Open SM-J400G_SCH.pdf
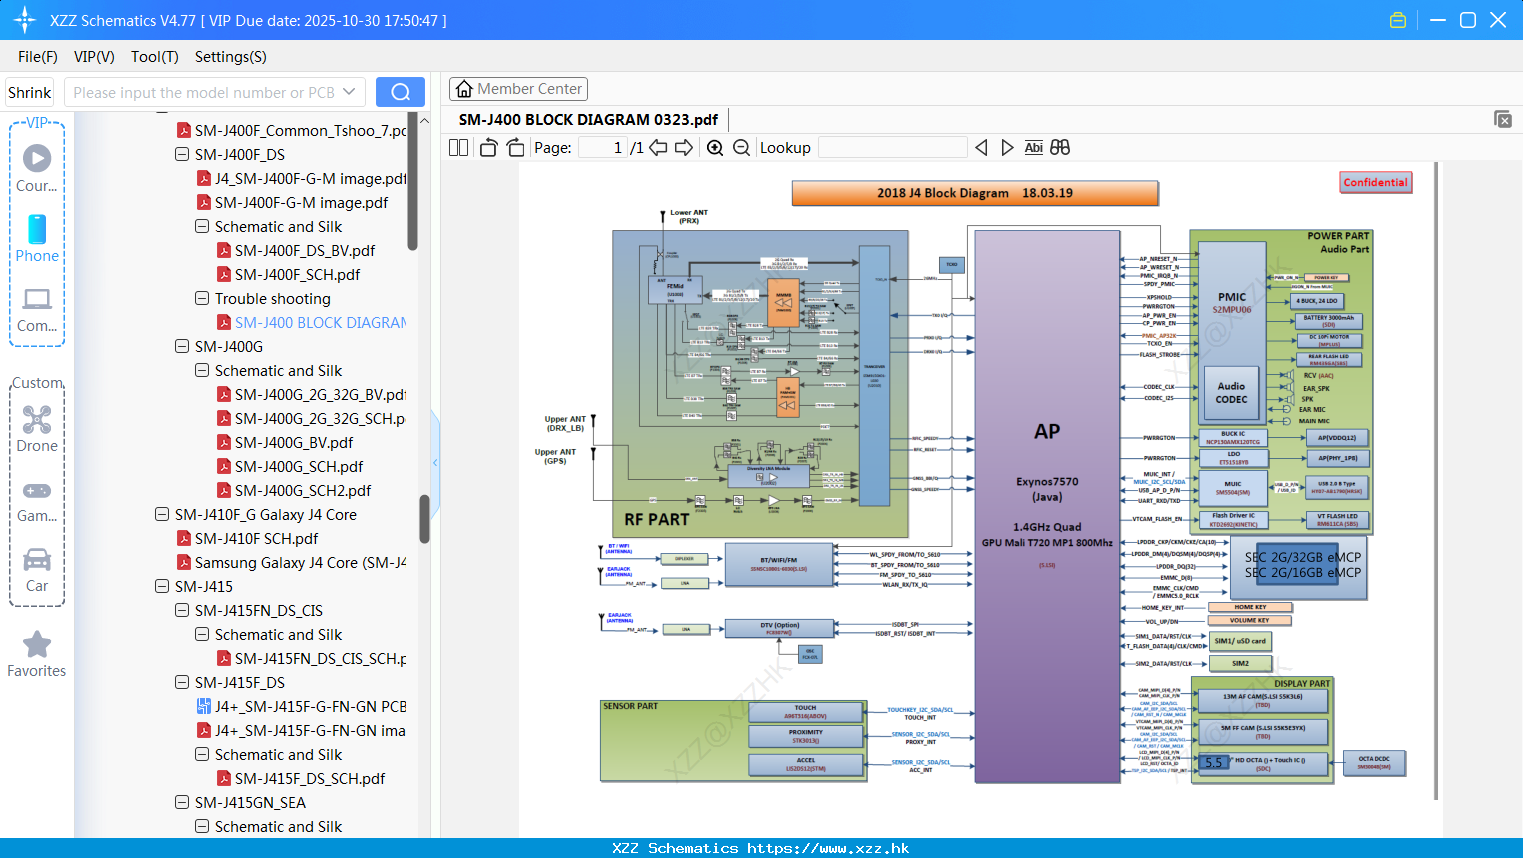The image size is (1523, 858). click(290, 466)
